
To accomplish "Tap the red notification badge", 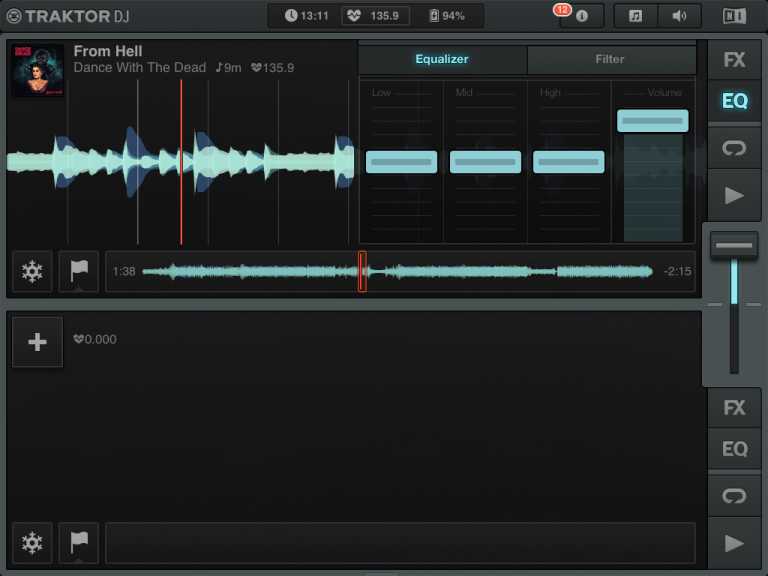I will [562, 9].
